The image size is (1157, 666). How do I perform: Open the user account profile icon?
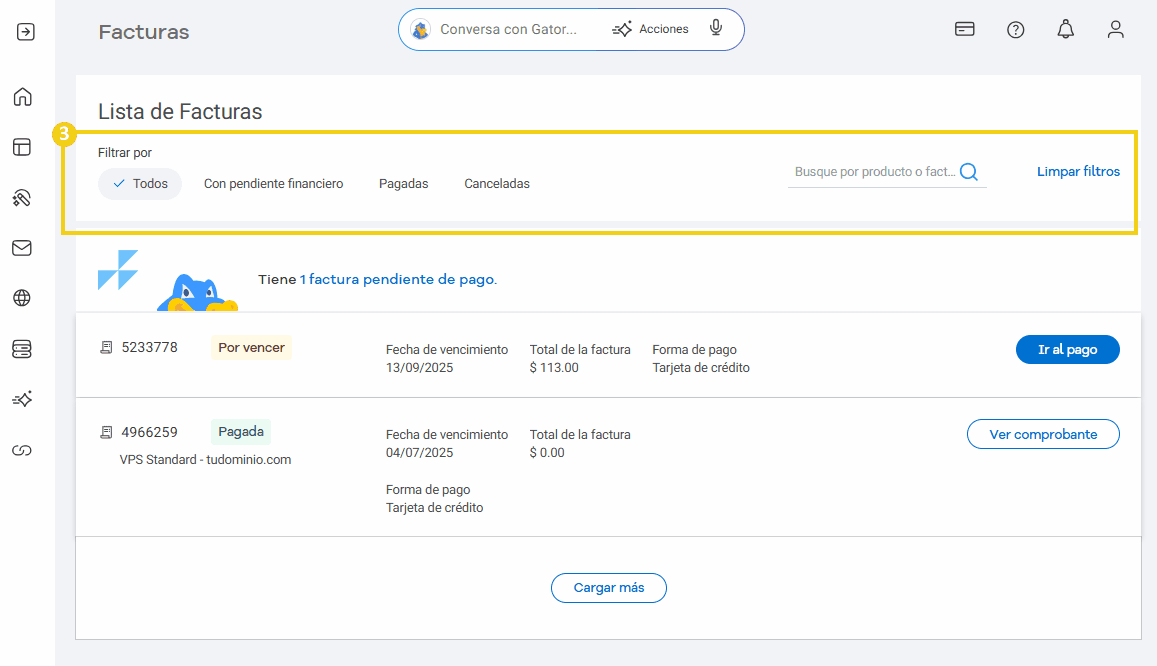click(x=1116, y=30)
